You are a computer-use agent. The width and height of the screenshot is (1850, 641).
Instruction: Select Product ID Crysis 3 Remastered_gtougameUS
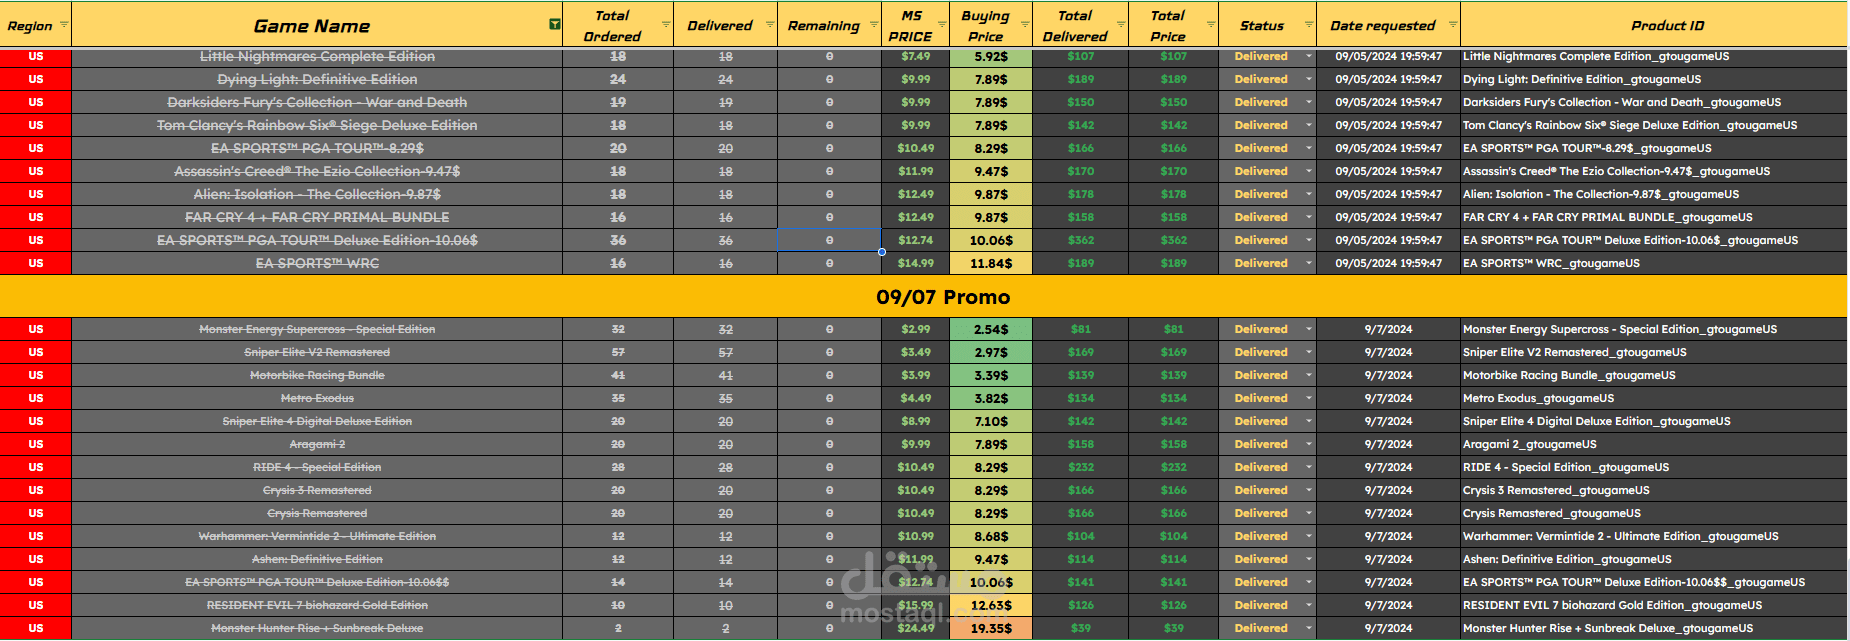[x=1654, y=490]
